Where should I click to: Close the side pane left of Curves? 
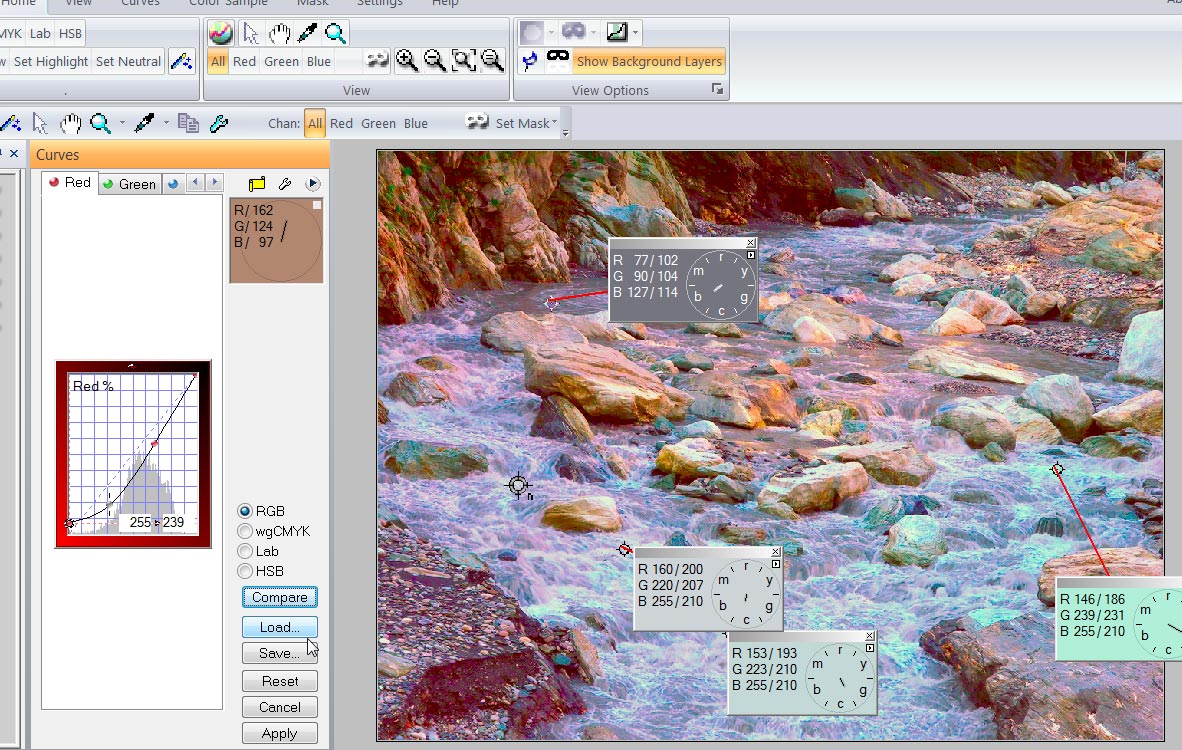click(14, 153)
